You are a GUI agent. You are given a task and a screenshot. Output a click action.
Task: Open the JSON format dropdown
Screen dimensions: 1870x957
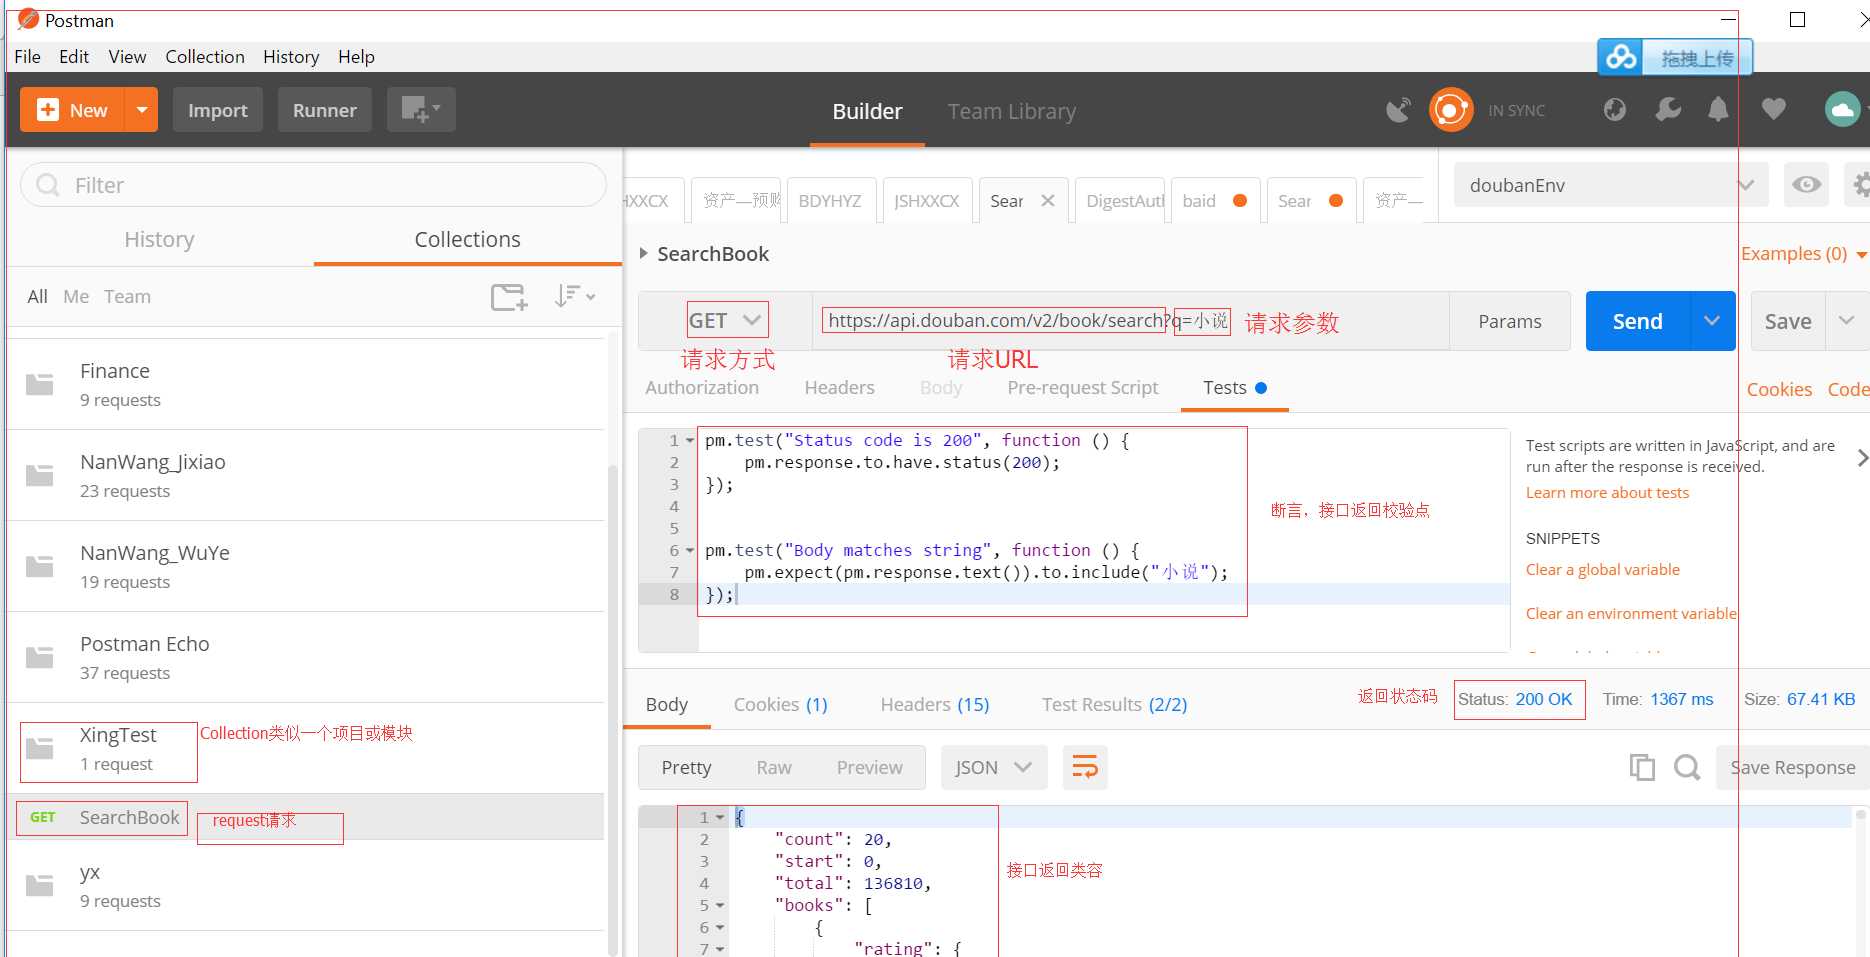click(993, 767)
